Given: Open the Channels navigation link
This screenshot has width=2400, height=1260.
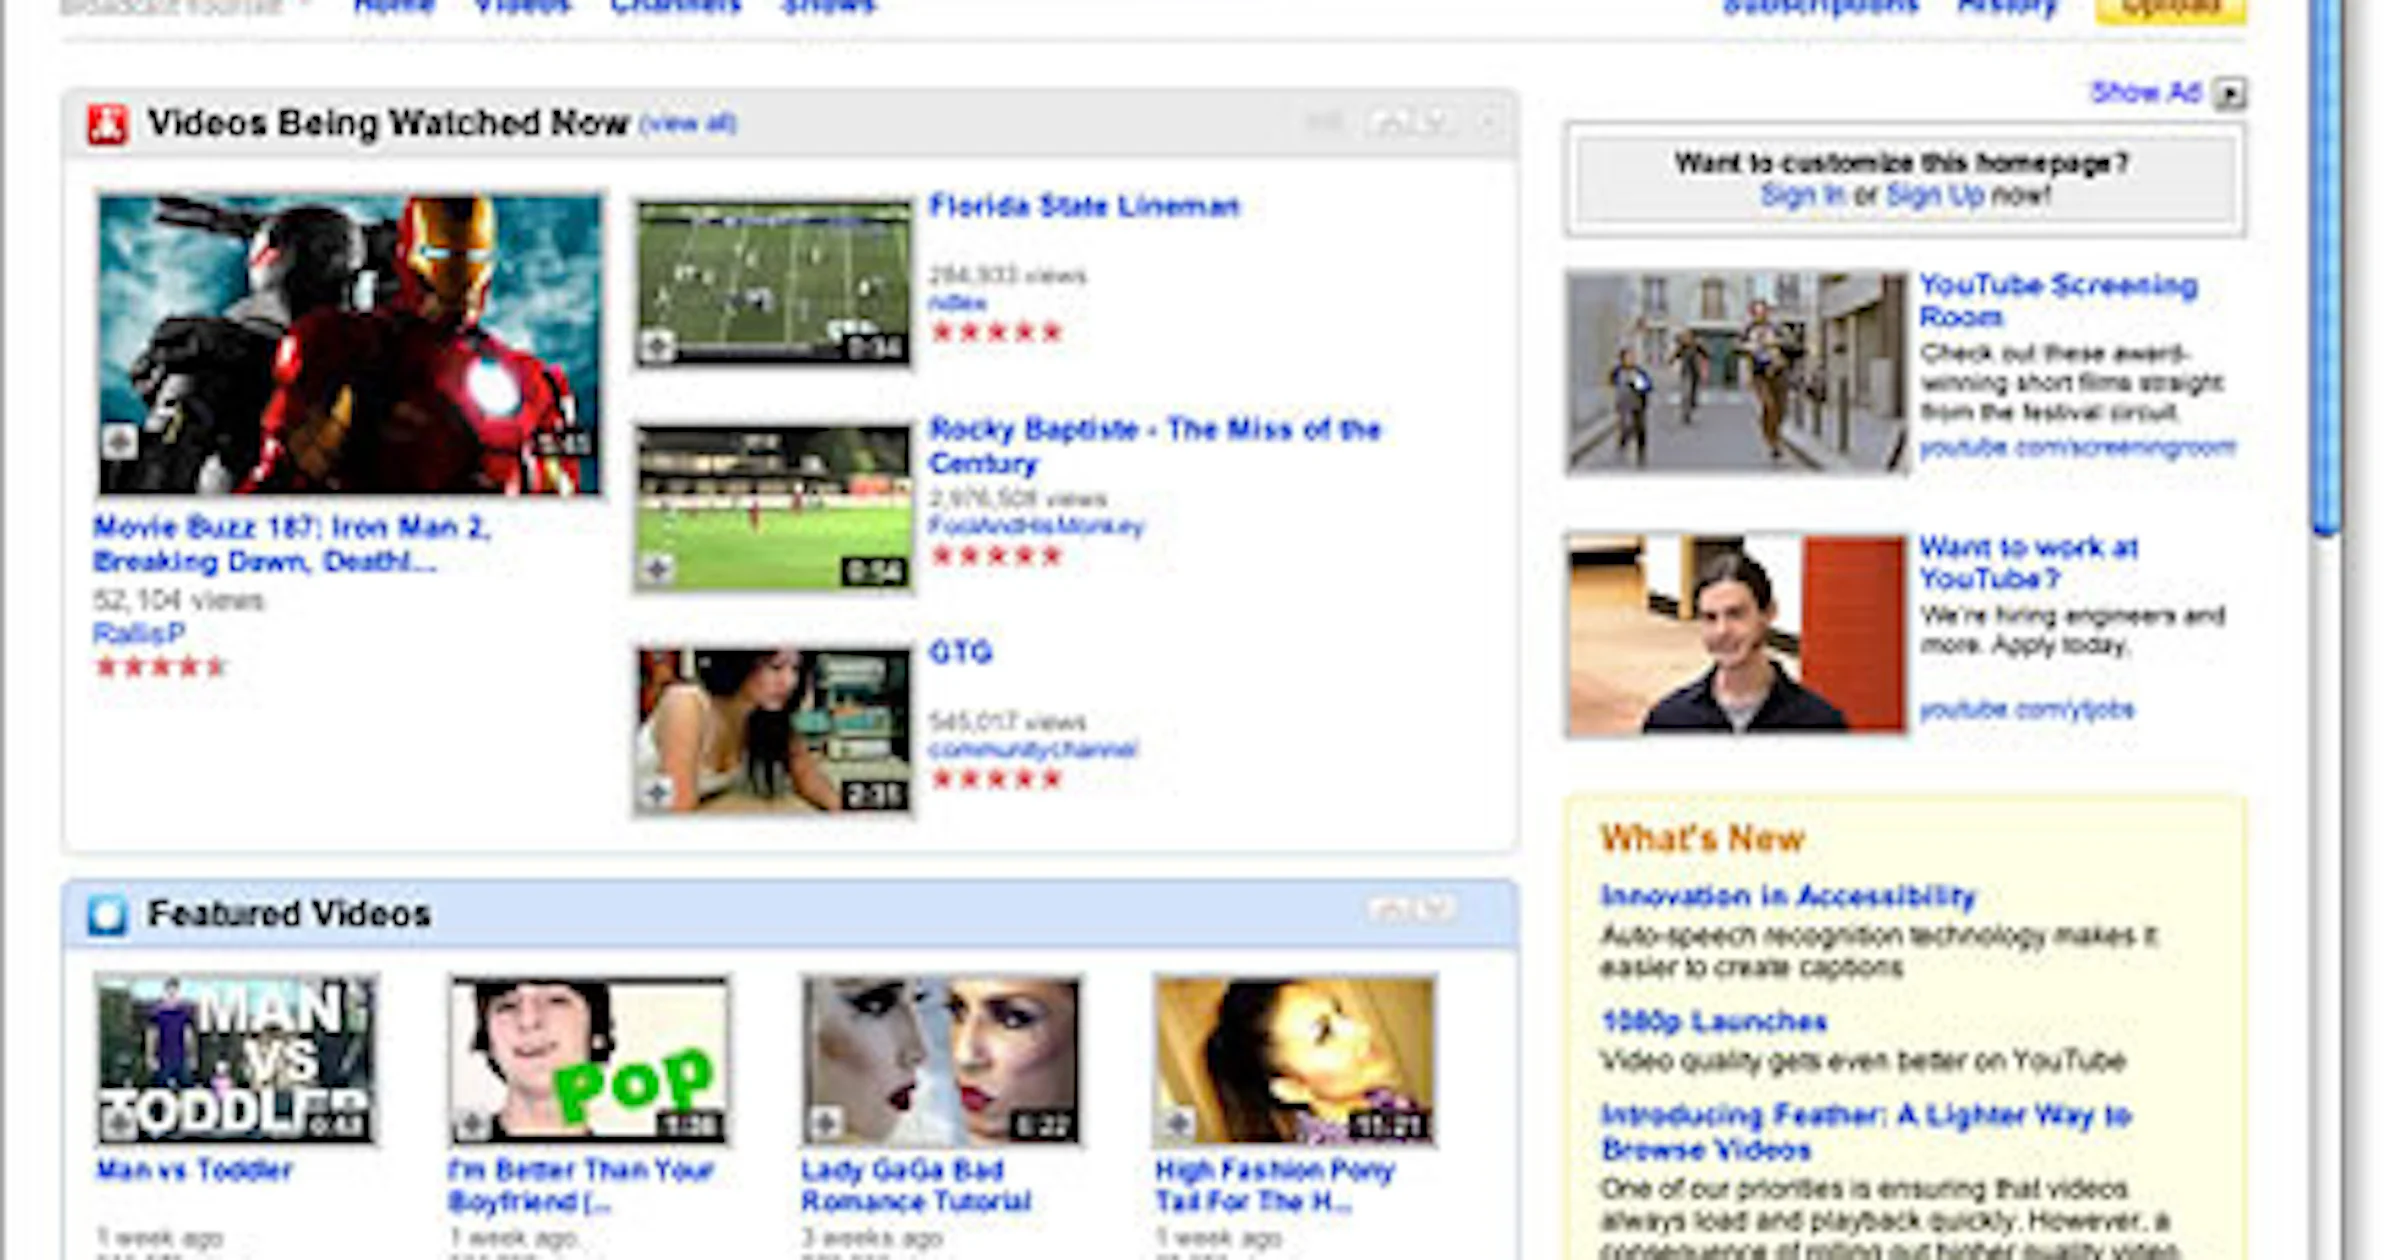Looking at the screenshot, I should (x=676, y=6).
